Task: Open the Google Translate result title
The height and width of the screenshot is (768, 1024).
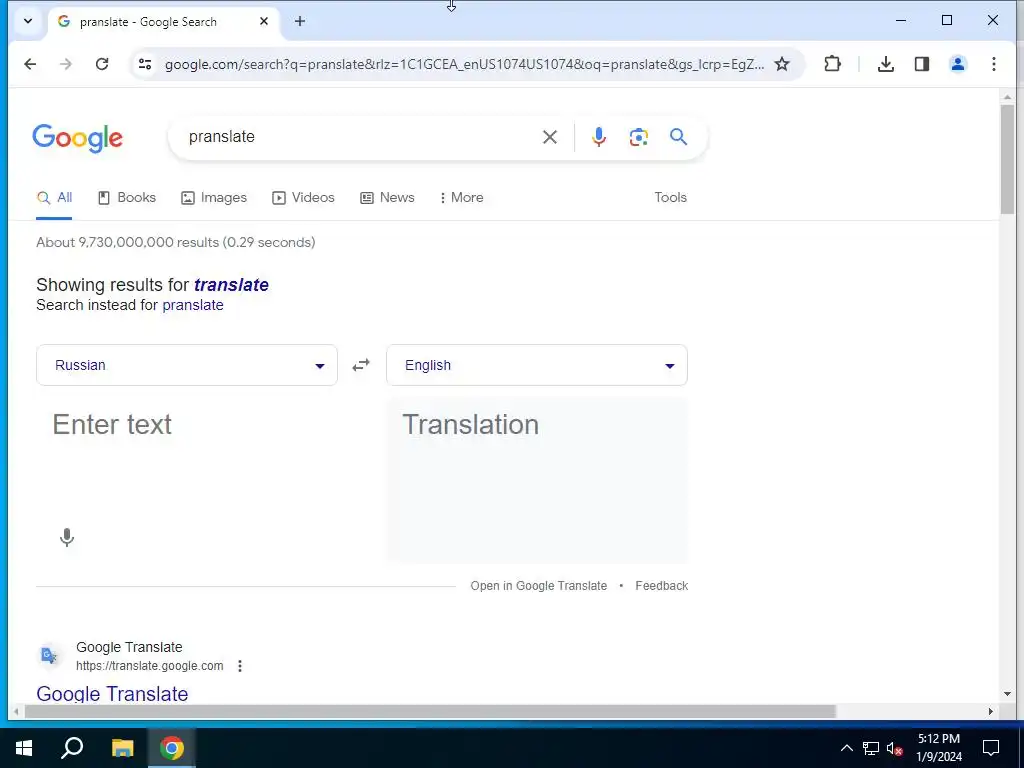Action: click(x=112, y=694)
